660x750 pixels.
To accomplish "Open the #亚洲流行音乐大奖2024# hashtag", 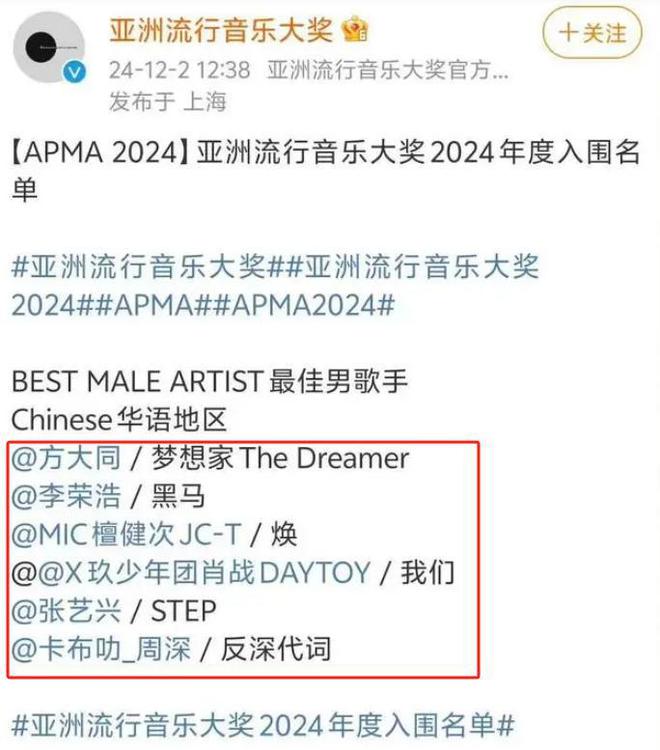I will click(275, 286).
